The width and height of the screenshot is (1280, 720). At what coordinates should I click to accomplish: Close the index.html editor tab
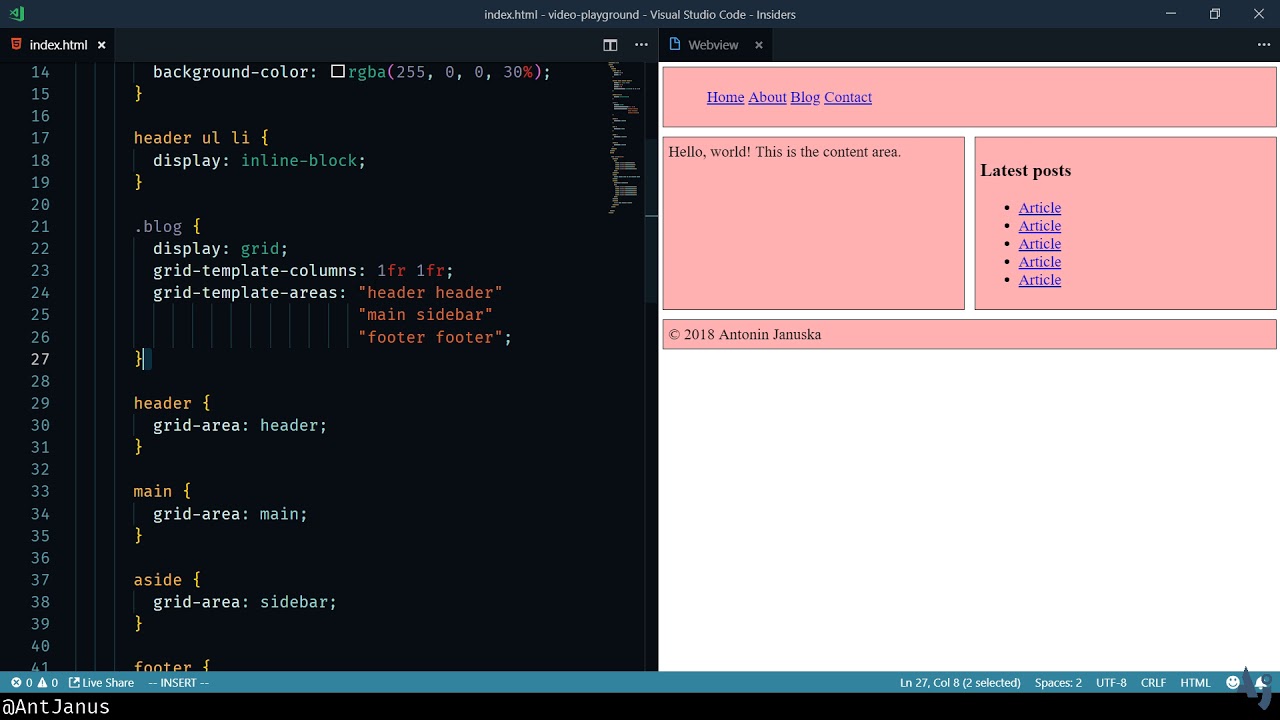(101, 45)
